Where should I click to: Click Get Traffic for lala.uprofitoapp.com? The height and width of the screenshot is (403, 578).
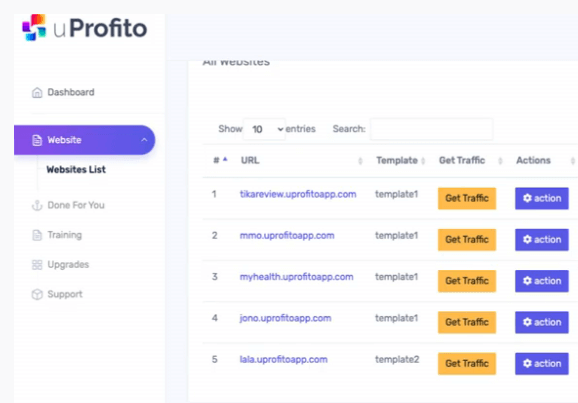pos(467,364)
